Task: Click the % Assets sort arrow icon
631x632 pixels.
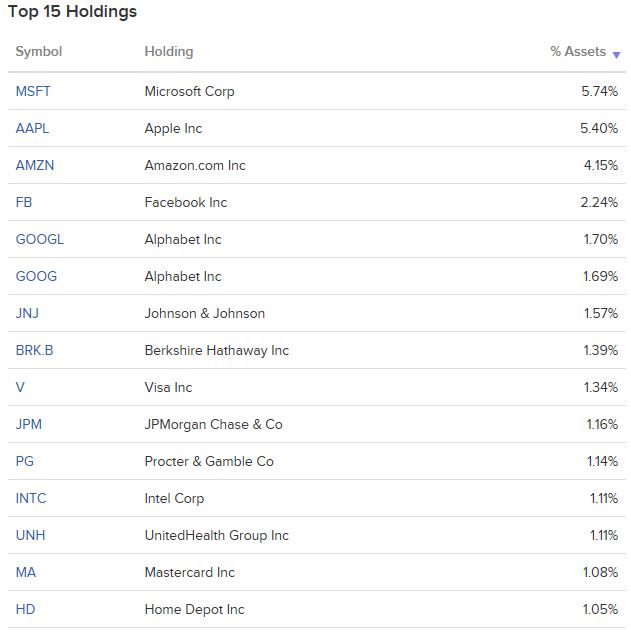Action: 616,55
